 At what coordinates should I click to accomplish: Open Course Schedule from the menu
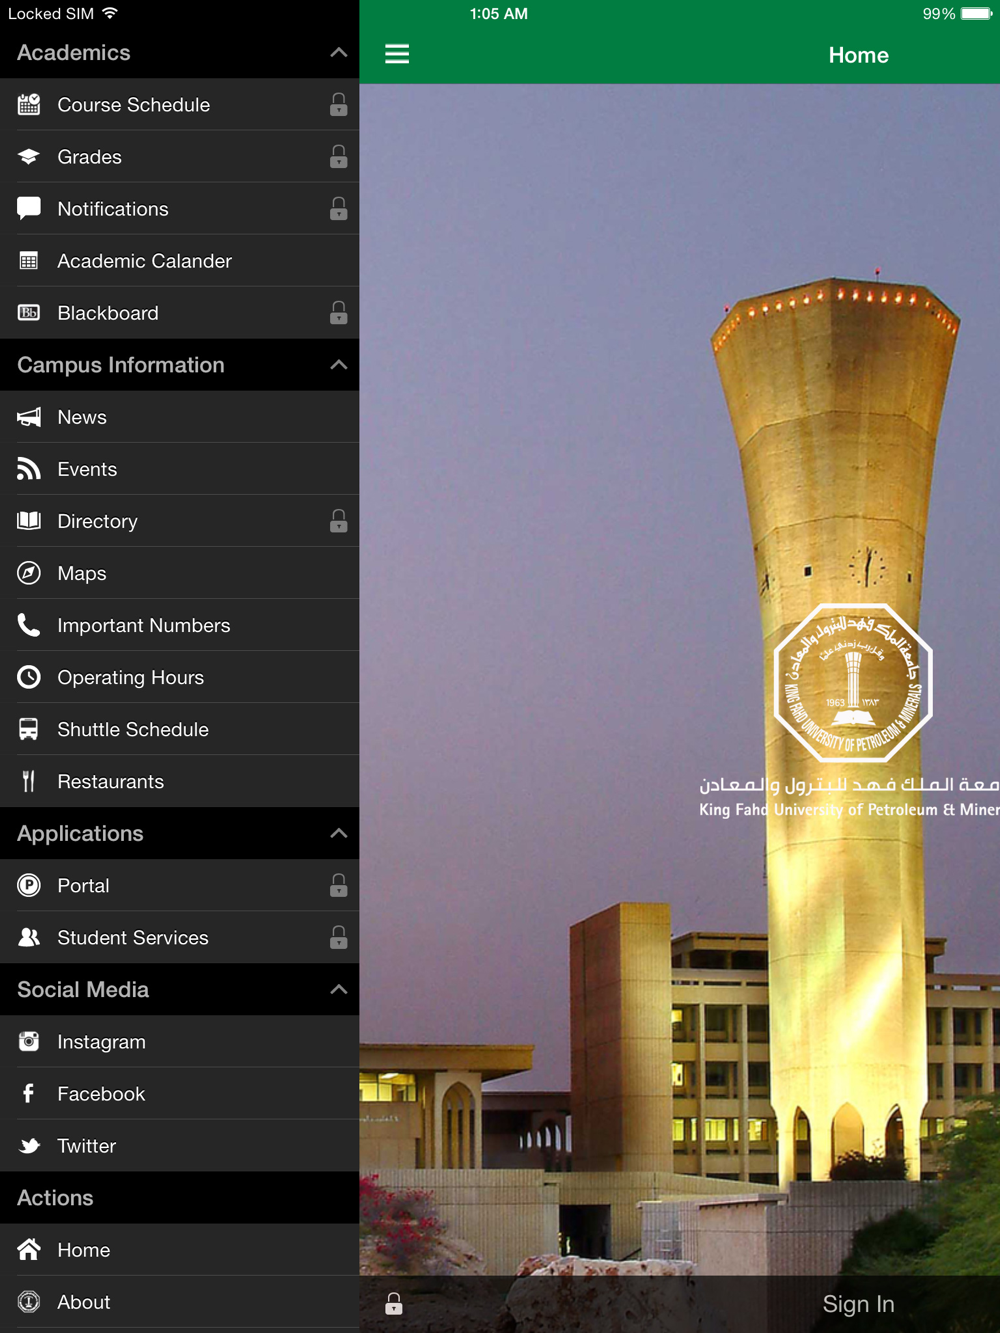point(180,104)
